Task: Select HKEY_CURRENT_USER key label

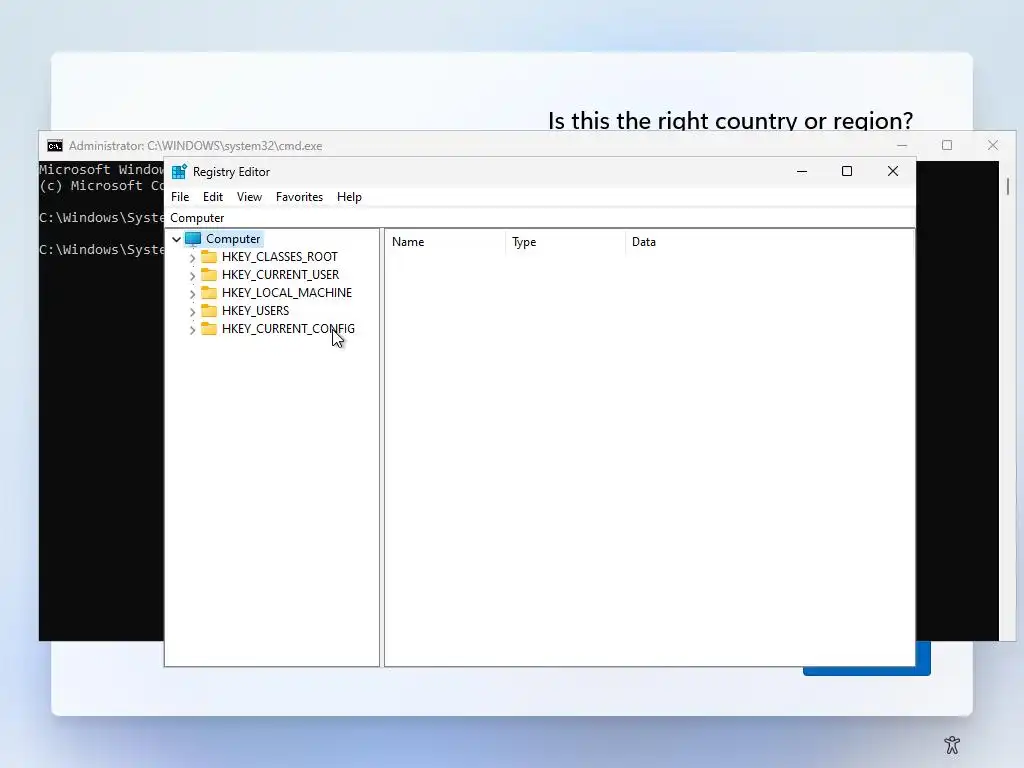Action: coord(280,275)
